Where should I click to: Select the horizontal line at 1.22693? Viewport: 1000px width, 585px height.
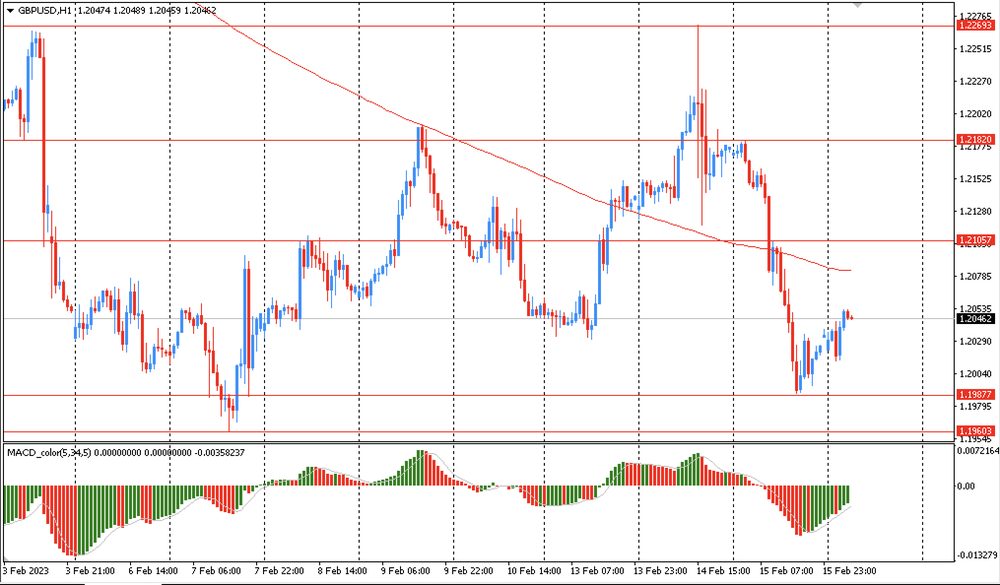(x=478, y=26)
